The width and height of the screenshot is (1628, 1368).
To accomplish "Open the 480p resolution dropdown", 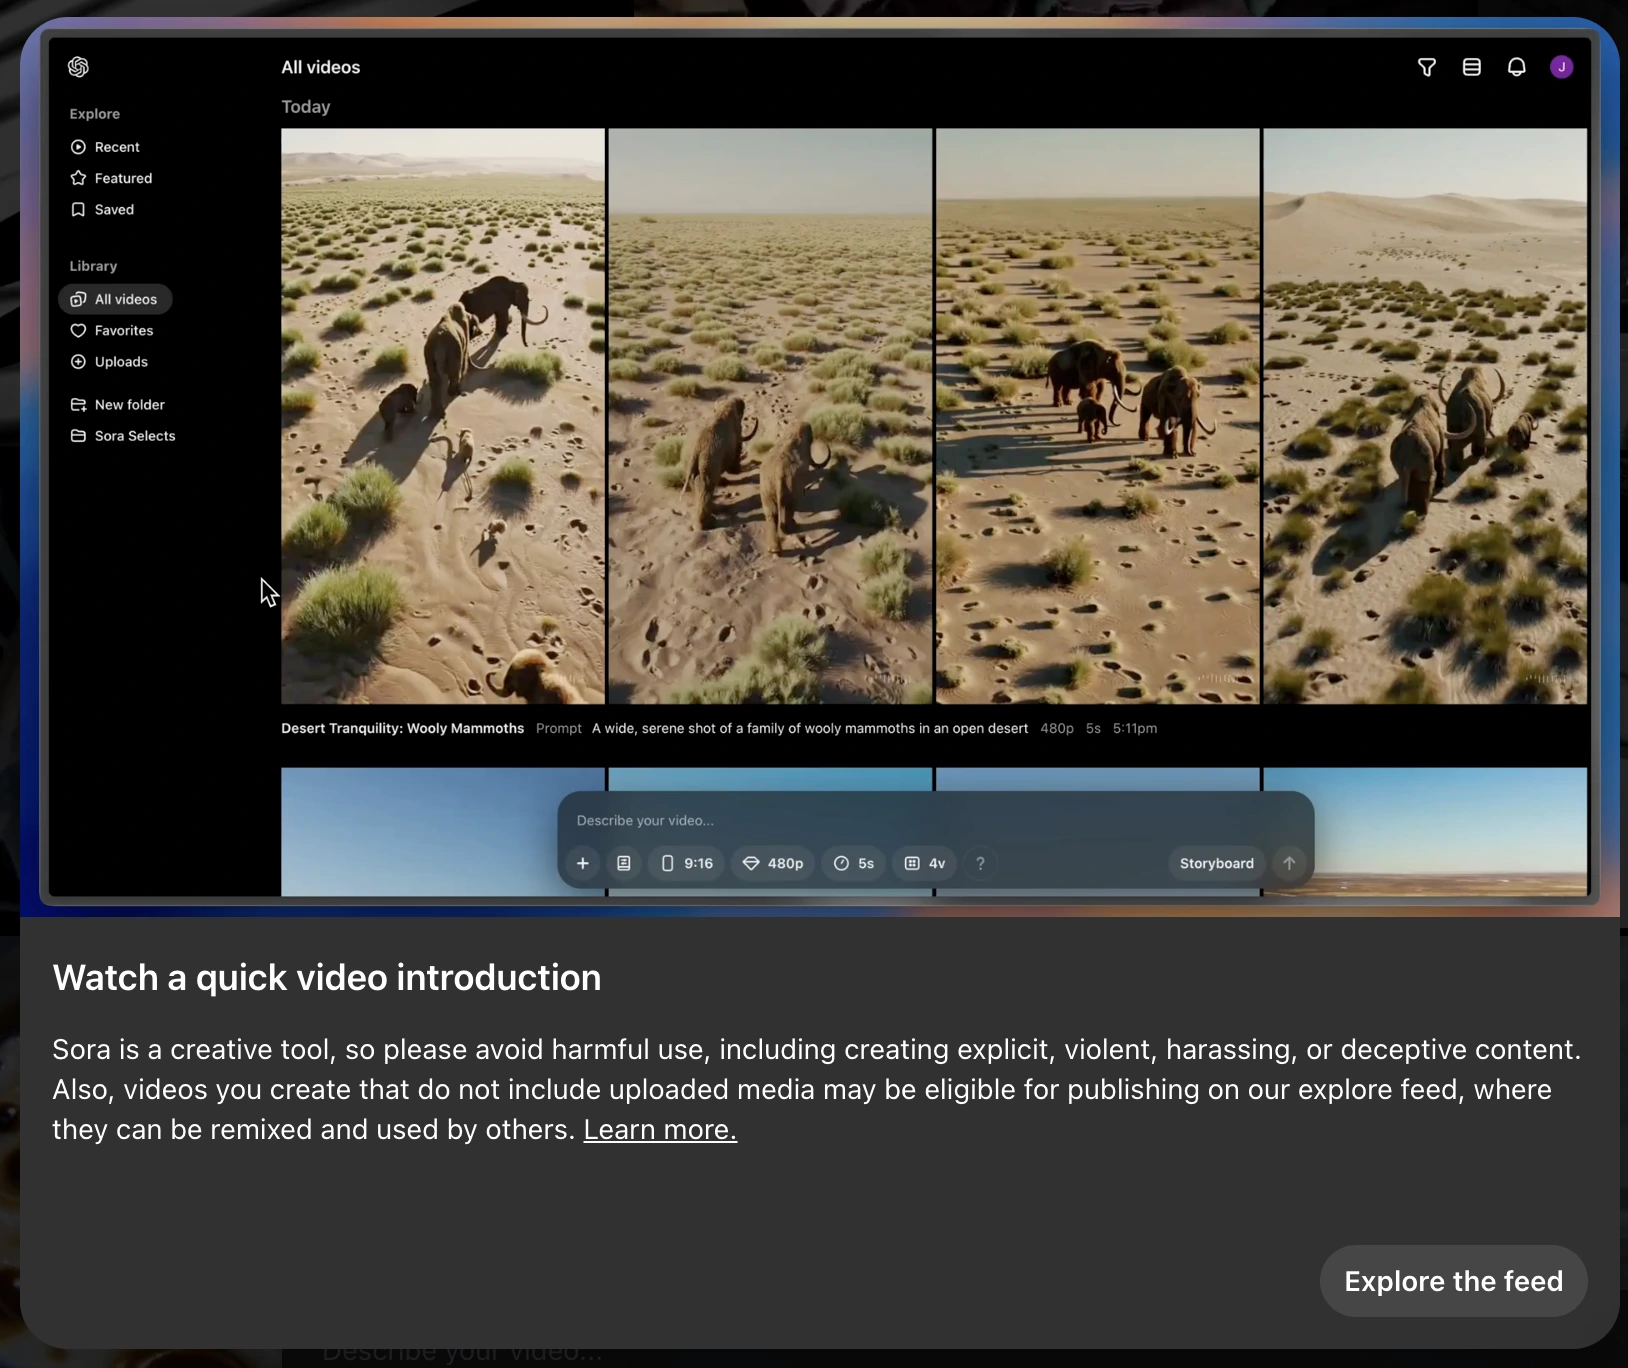I will click(773, 863).
